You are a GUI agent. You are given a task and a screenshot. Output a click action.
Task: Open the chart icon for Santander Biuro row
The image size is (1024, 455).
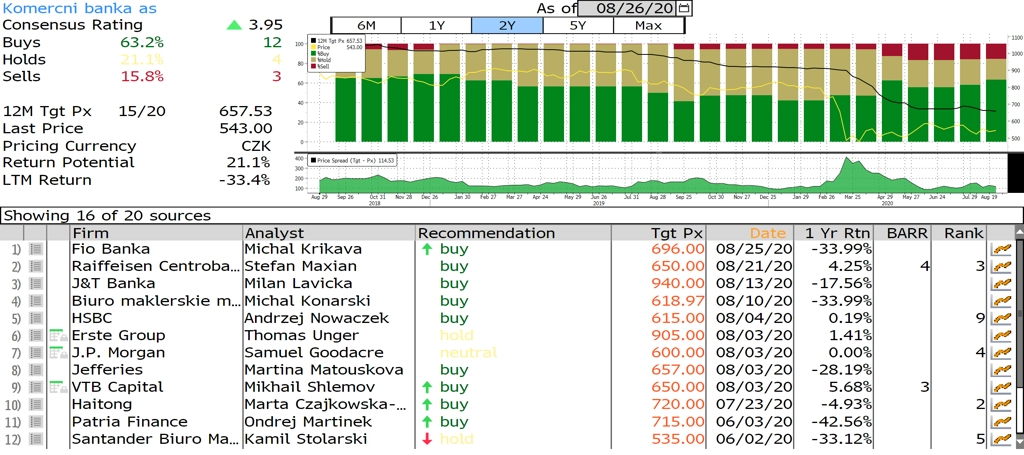click(1000, 439)
